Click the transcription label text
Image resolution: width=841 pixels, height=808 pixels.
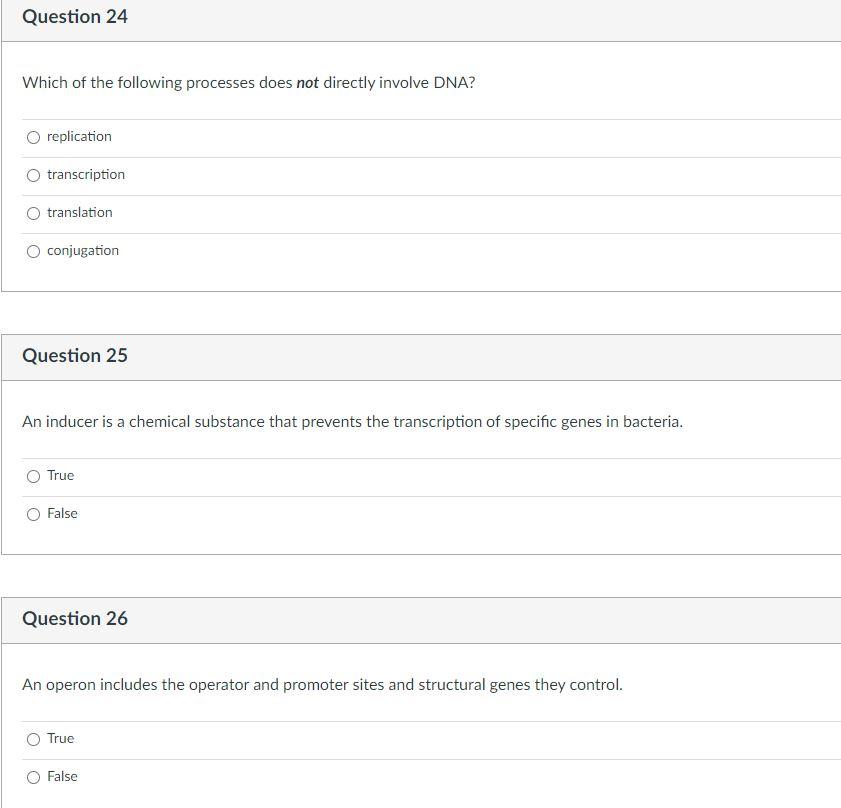tap(85, 174)
